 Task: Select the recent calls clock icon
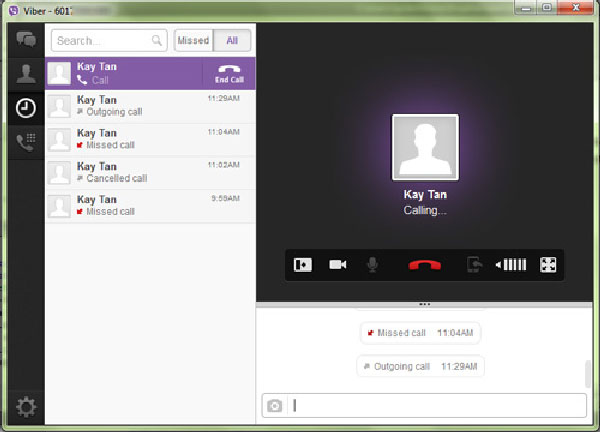point(26,108)
